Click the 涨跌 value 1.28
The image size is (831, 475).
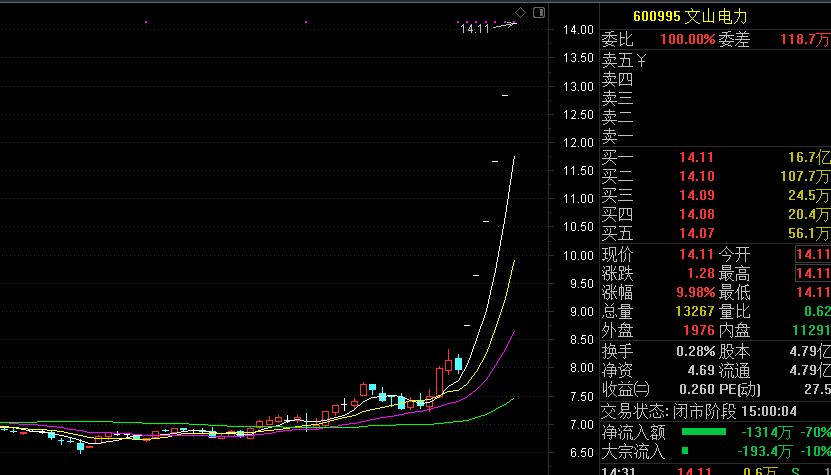(701, 274)
